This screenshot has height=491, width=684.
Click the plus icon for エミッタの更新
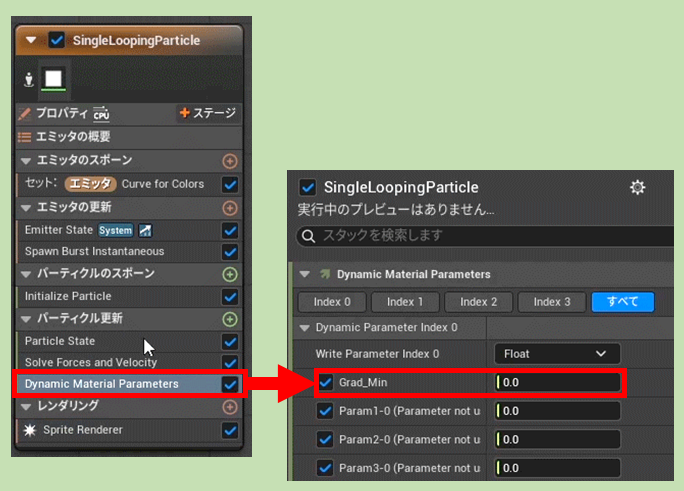pyautogui.click(x=230, y=207)
